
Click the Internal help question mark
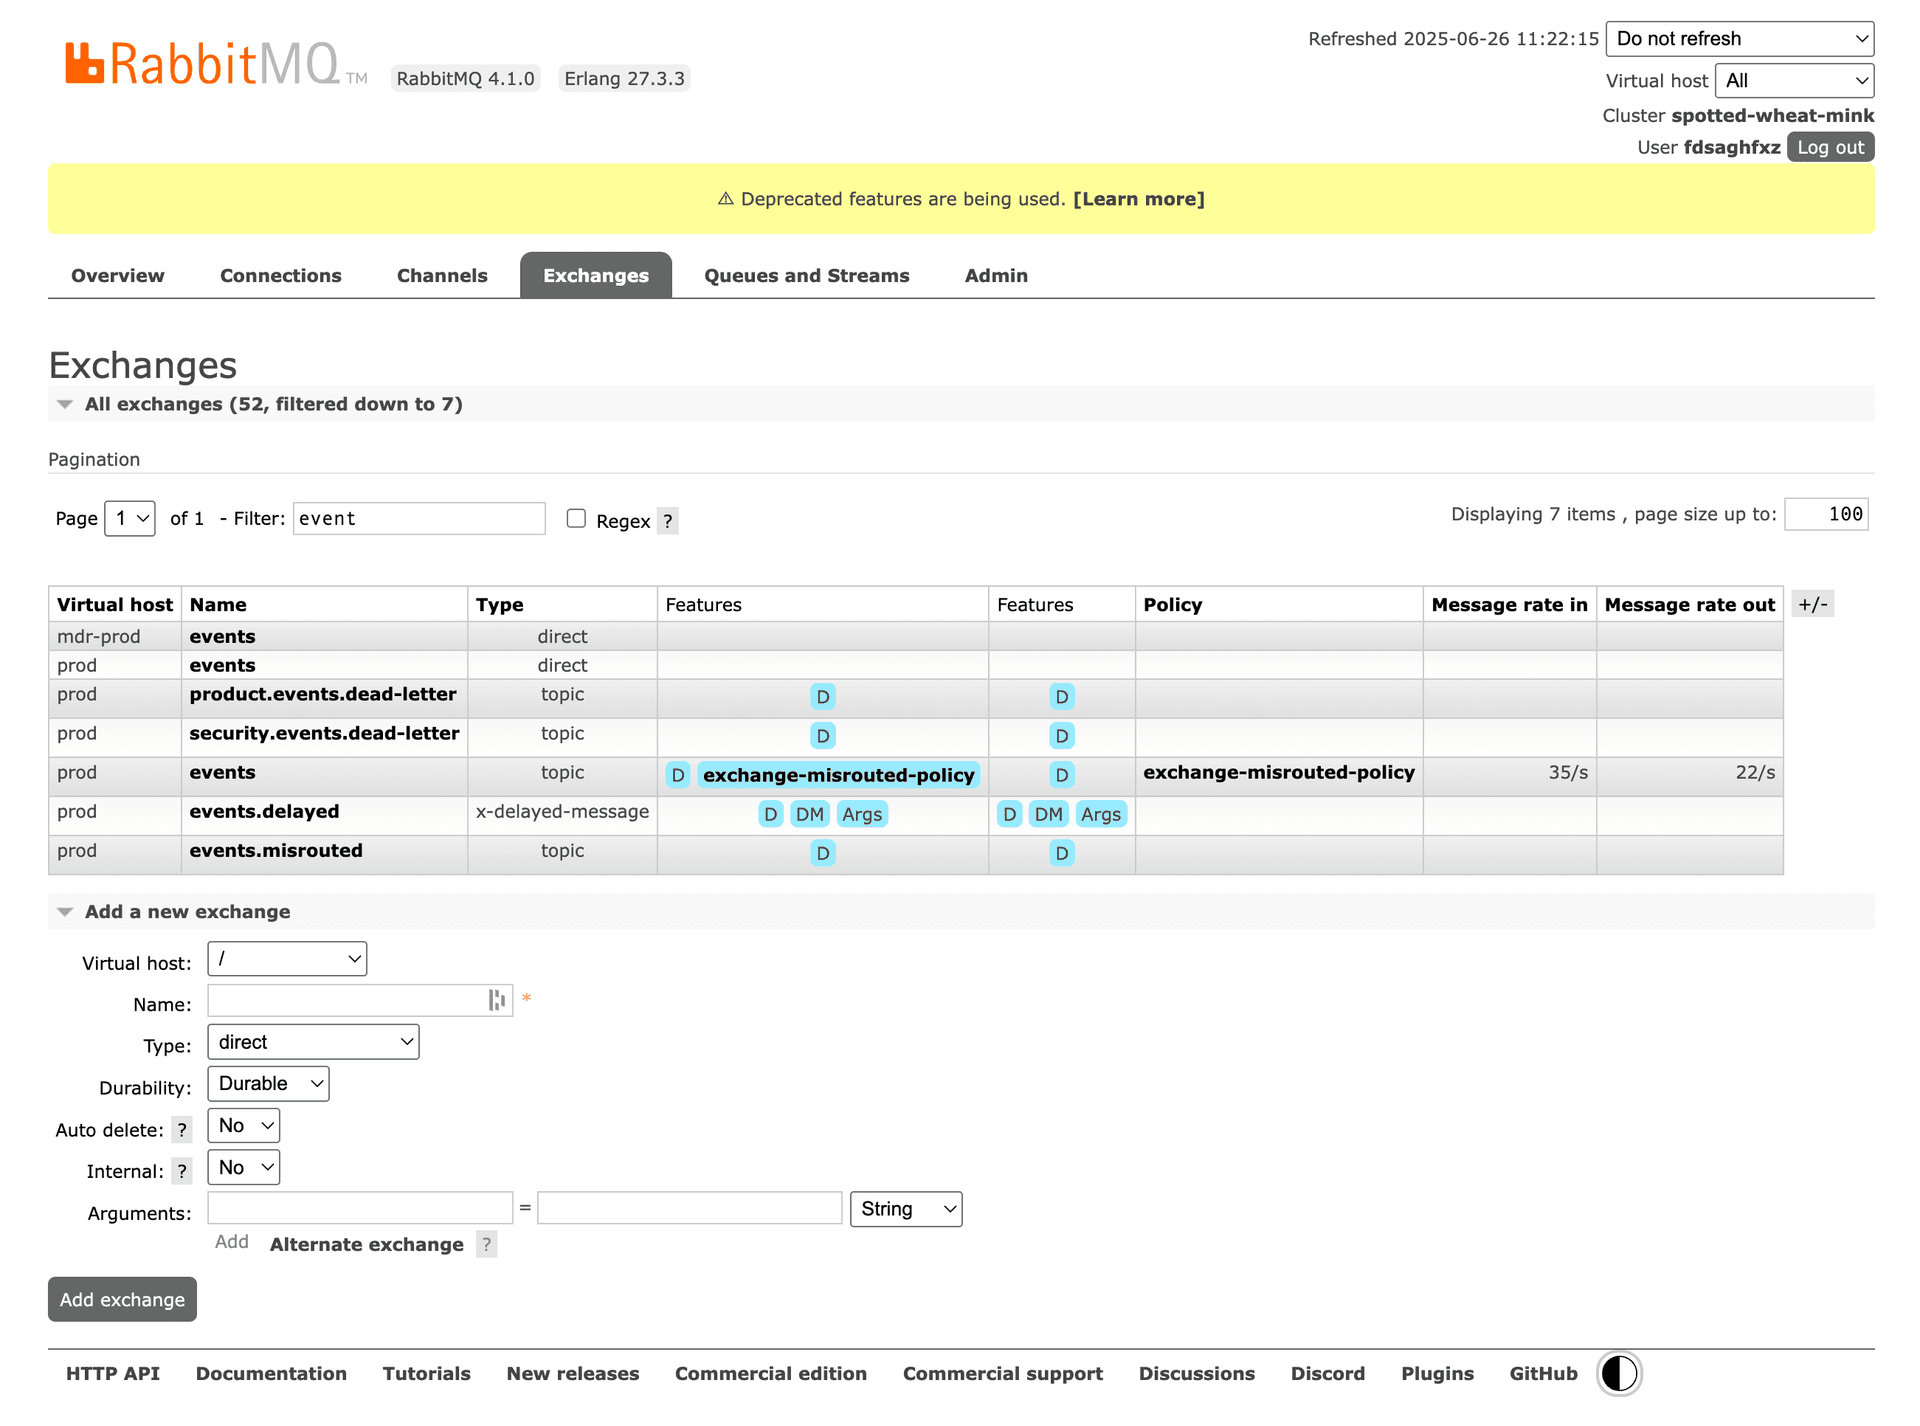pyautogui.click(x=182, y=1171)
